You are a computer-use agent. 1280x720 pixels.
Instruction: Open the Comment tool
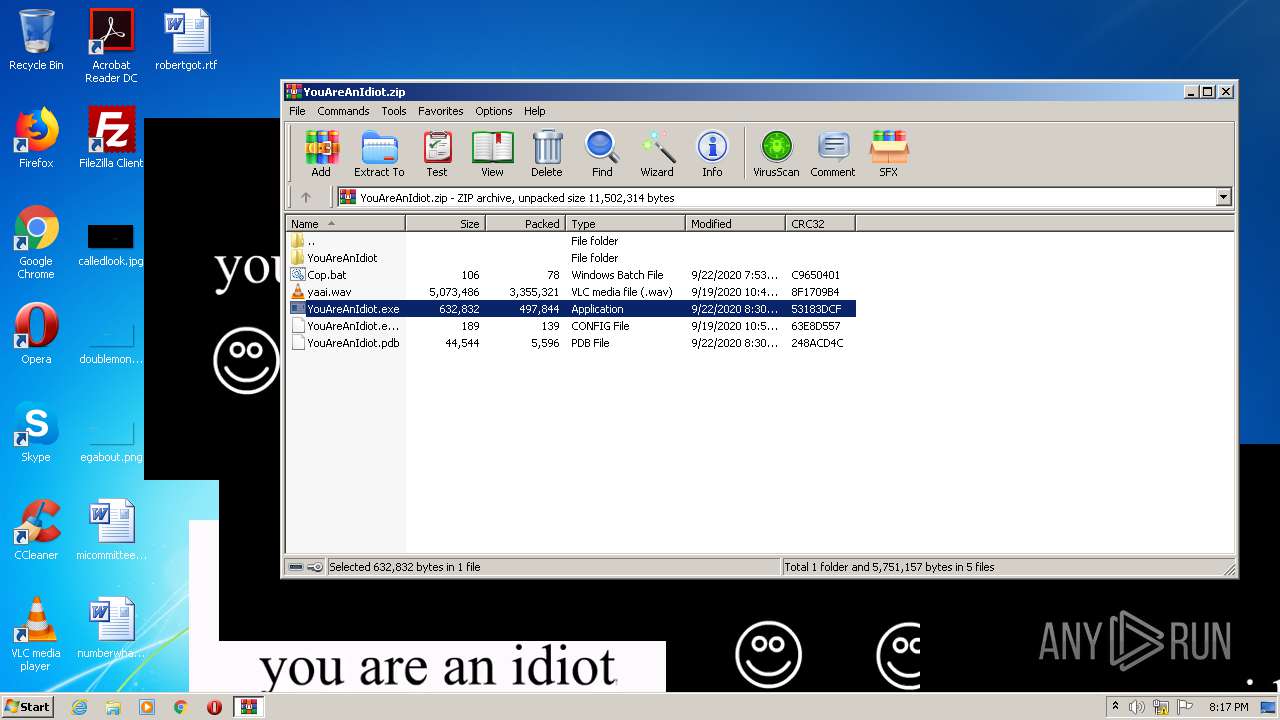pos(833,154)
